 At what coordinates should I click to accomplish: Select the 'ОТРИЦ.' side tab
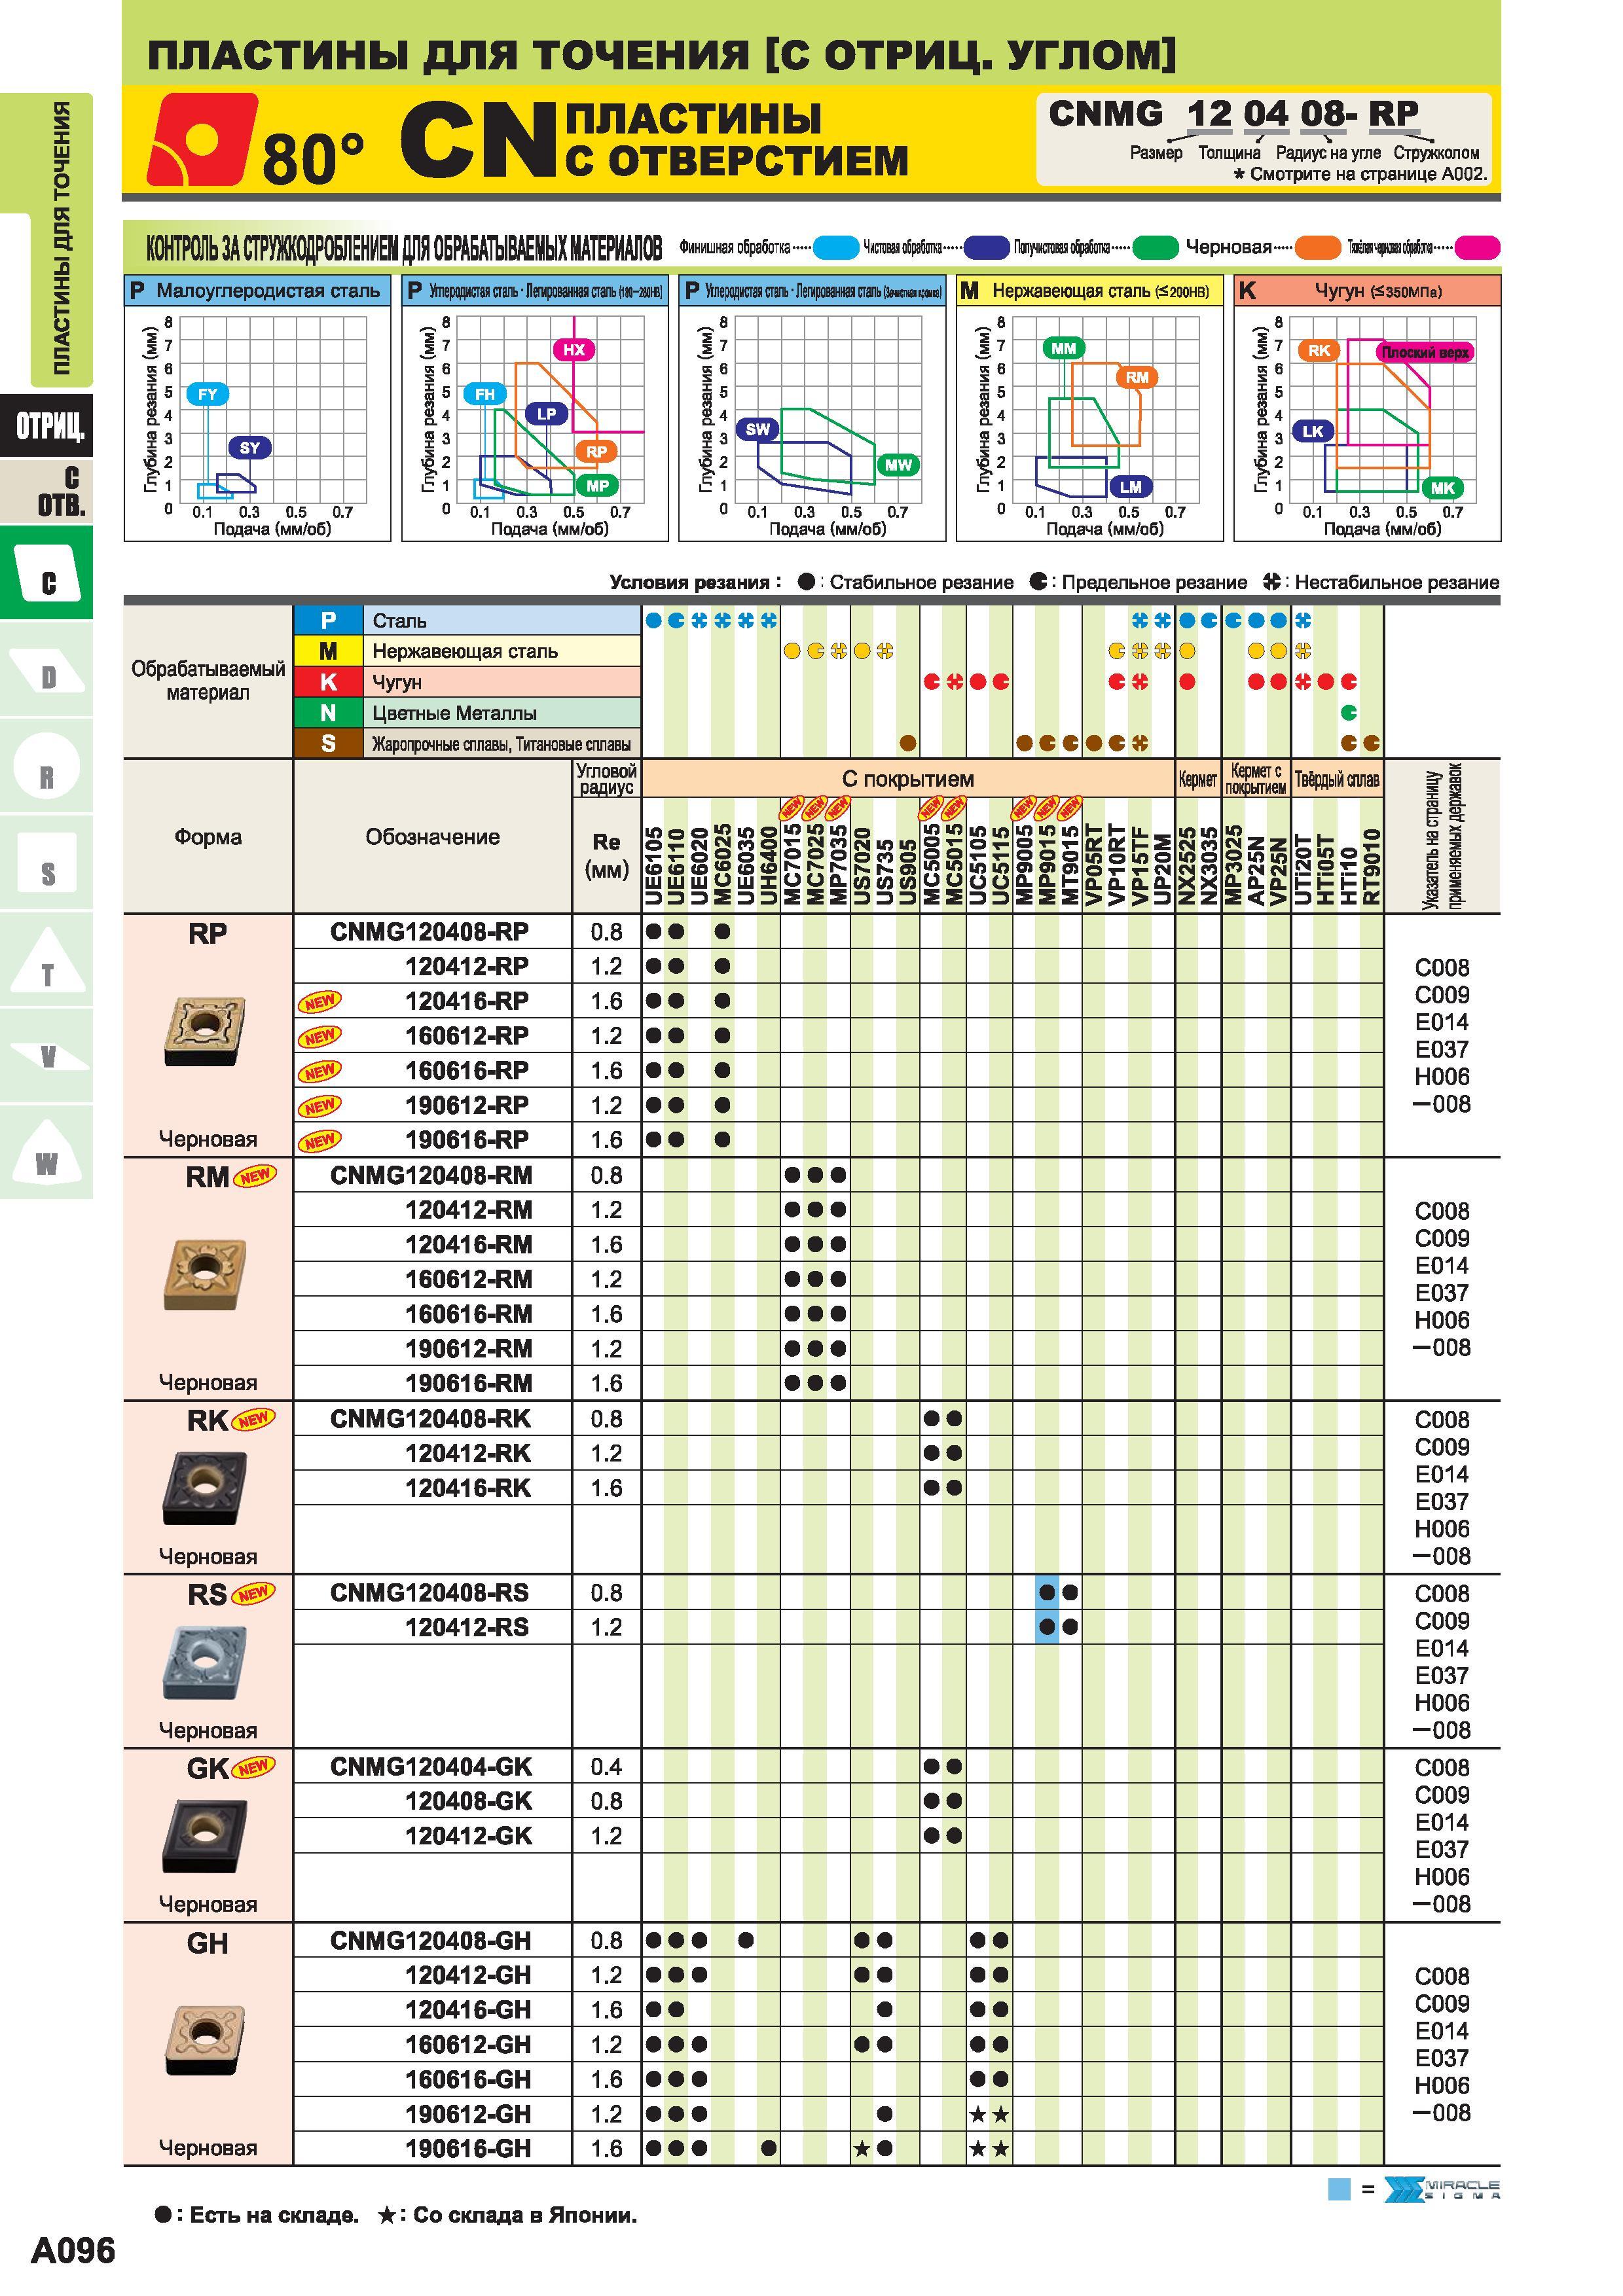coord(47,426)
